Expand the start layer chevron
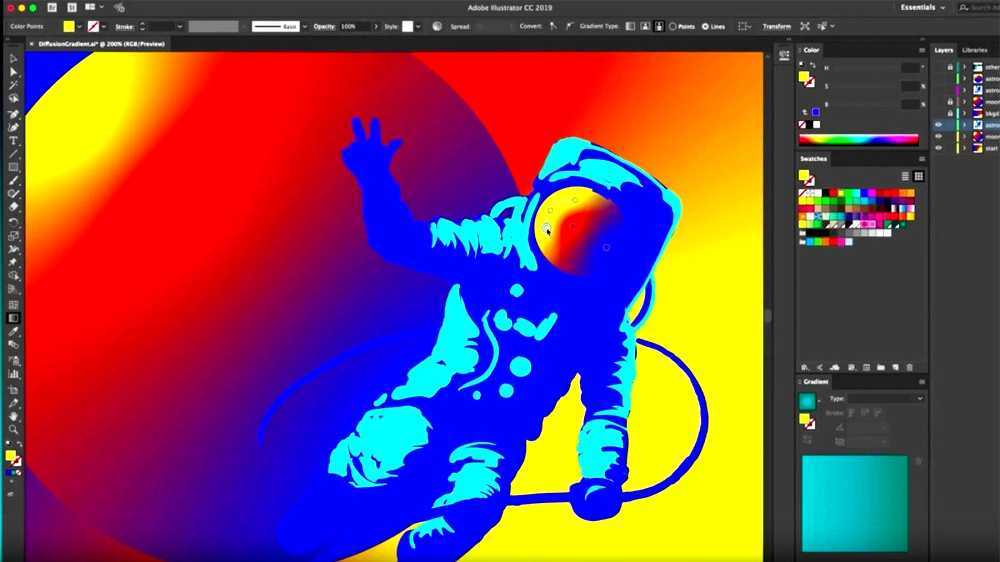The width and height of the screenshot is (1000, 562). [x=964, y=148]
